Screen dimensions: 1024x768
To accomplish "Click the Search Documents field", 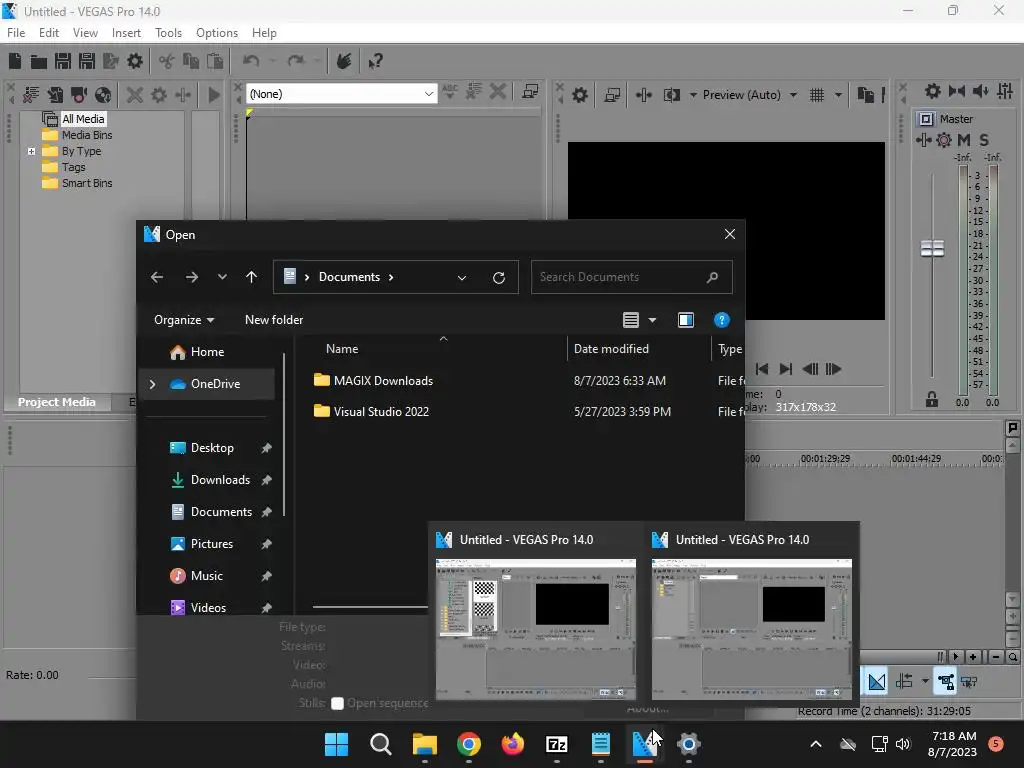I will pyautogui.click(x=631, y=278).
